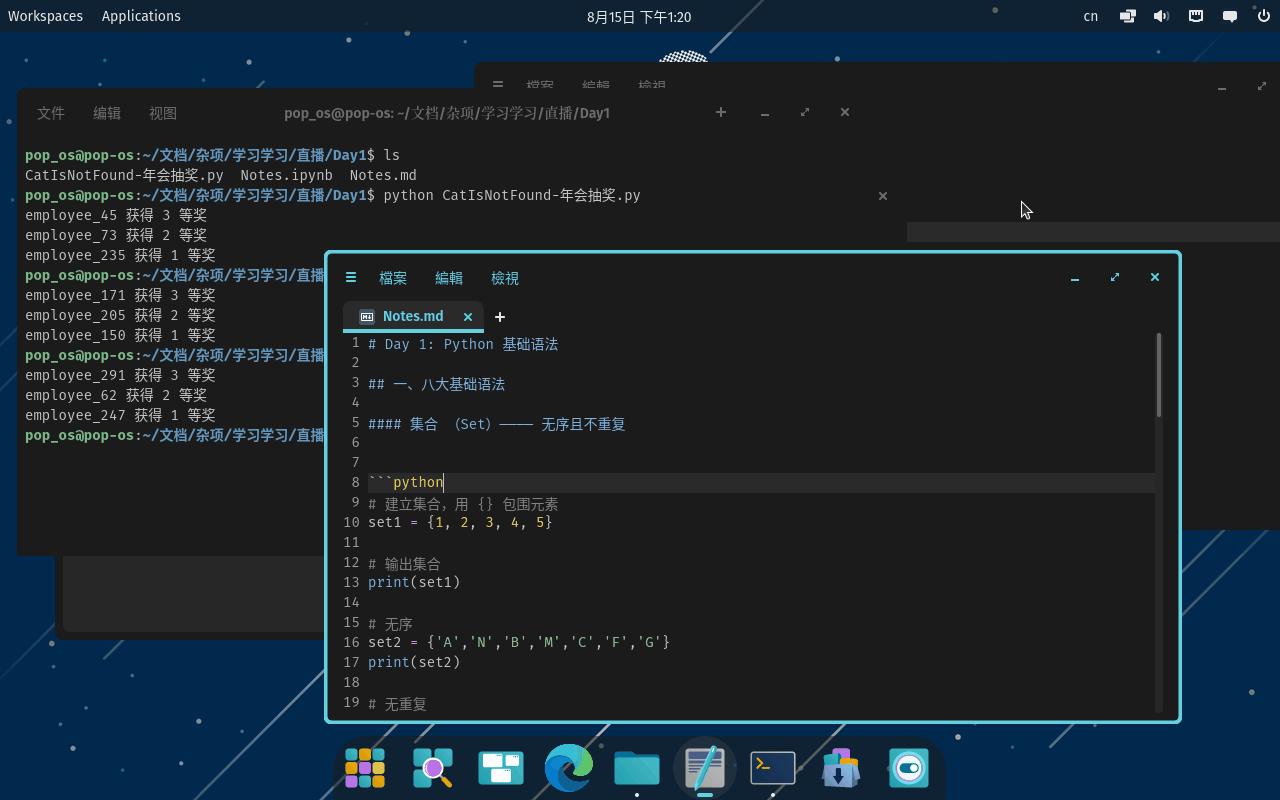
Task: Open the 编辑 menu in the terminal
Action: tap(107, 113)
